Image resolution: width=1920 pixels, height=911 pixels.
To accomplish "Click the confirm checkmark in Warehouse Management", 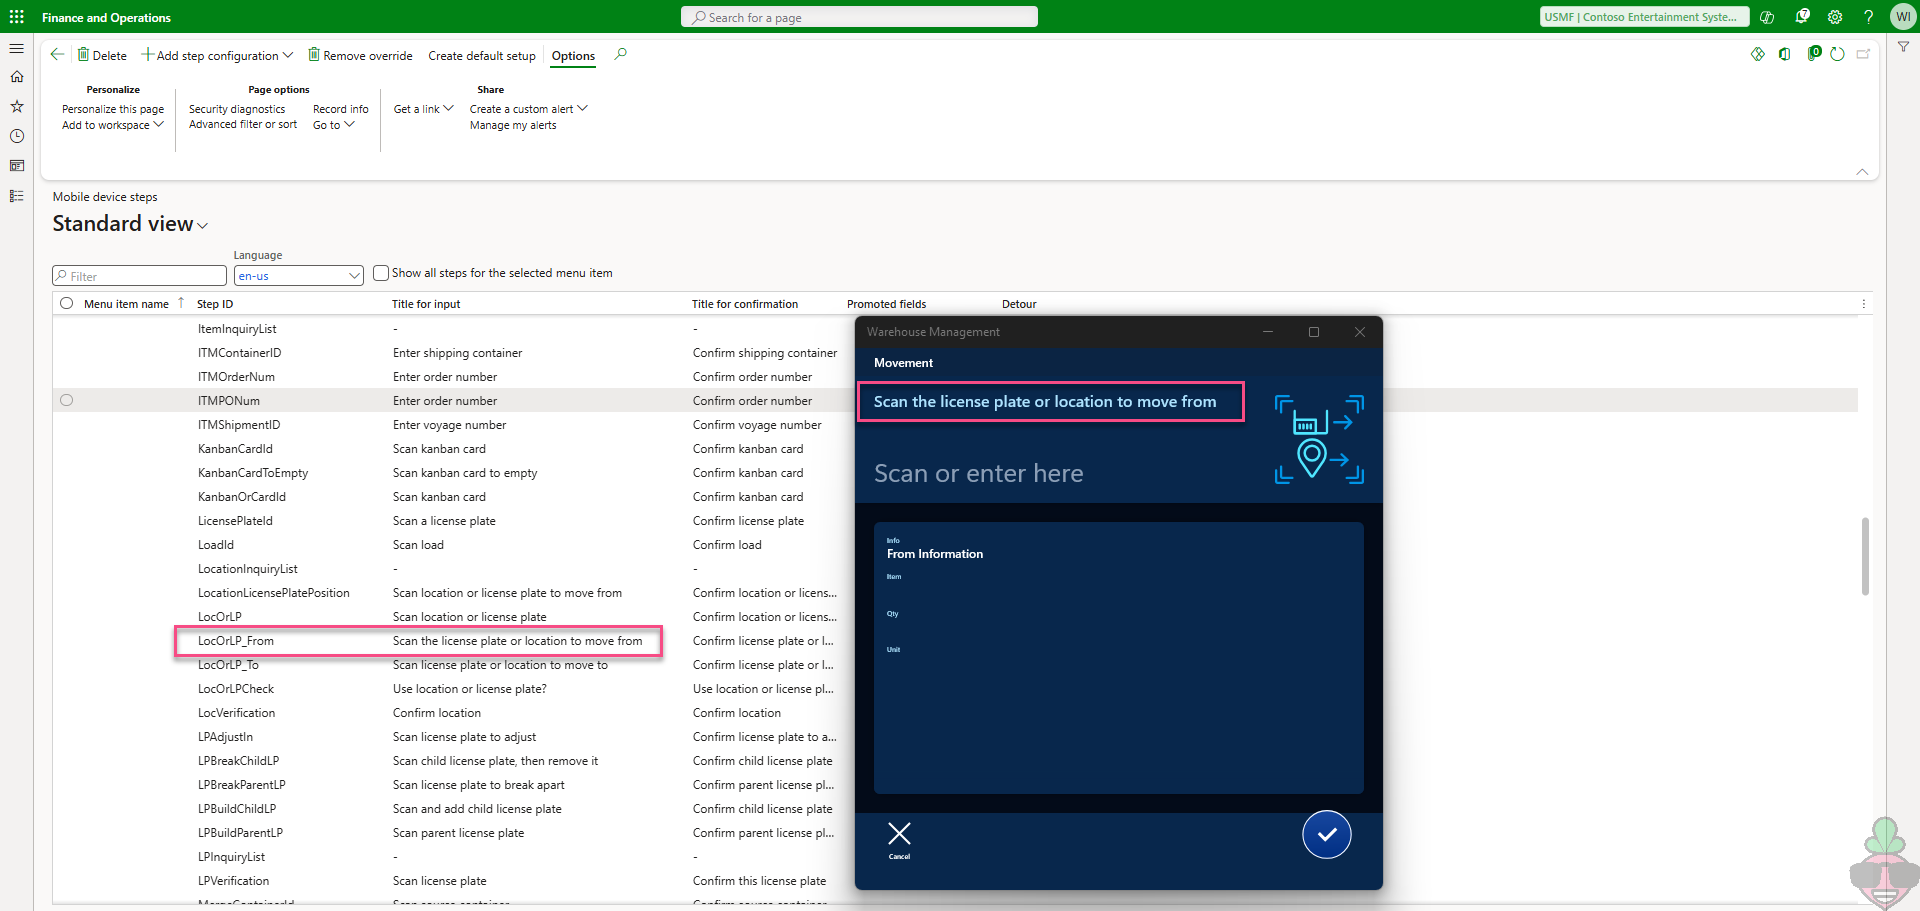I will pos(1326,834).
